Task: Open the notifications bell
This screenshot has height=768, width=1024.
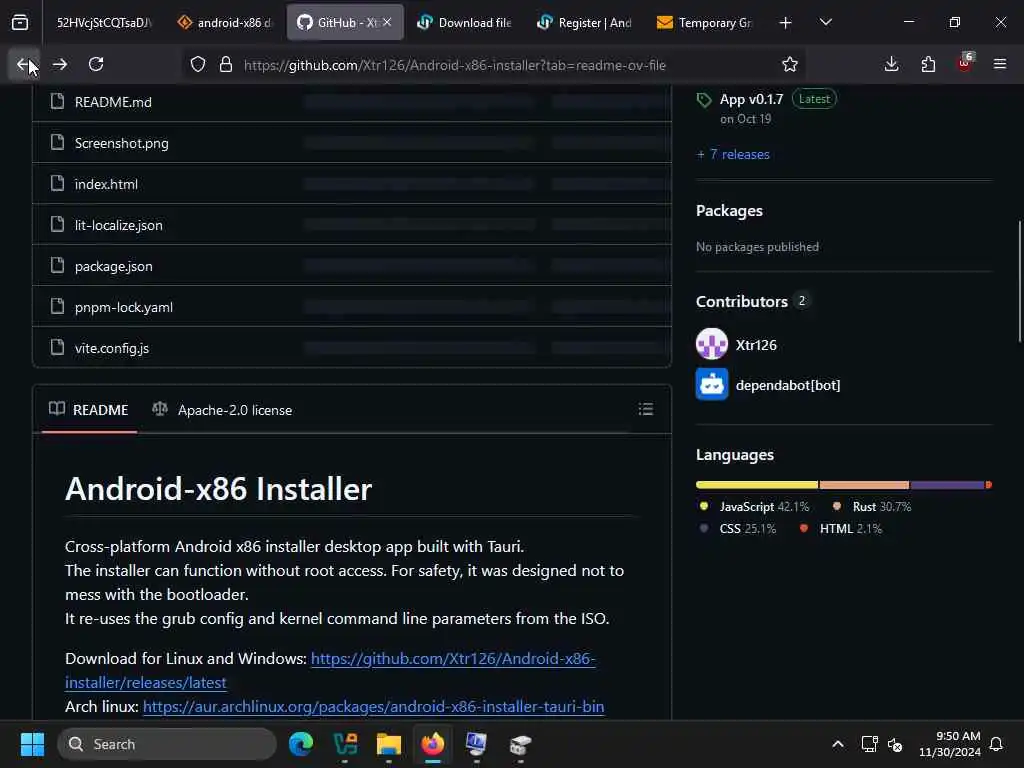Action: (x=996, y=744)
